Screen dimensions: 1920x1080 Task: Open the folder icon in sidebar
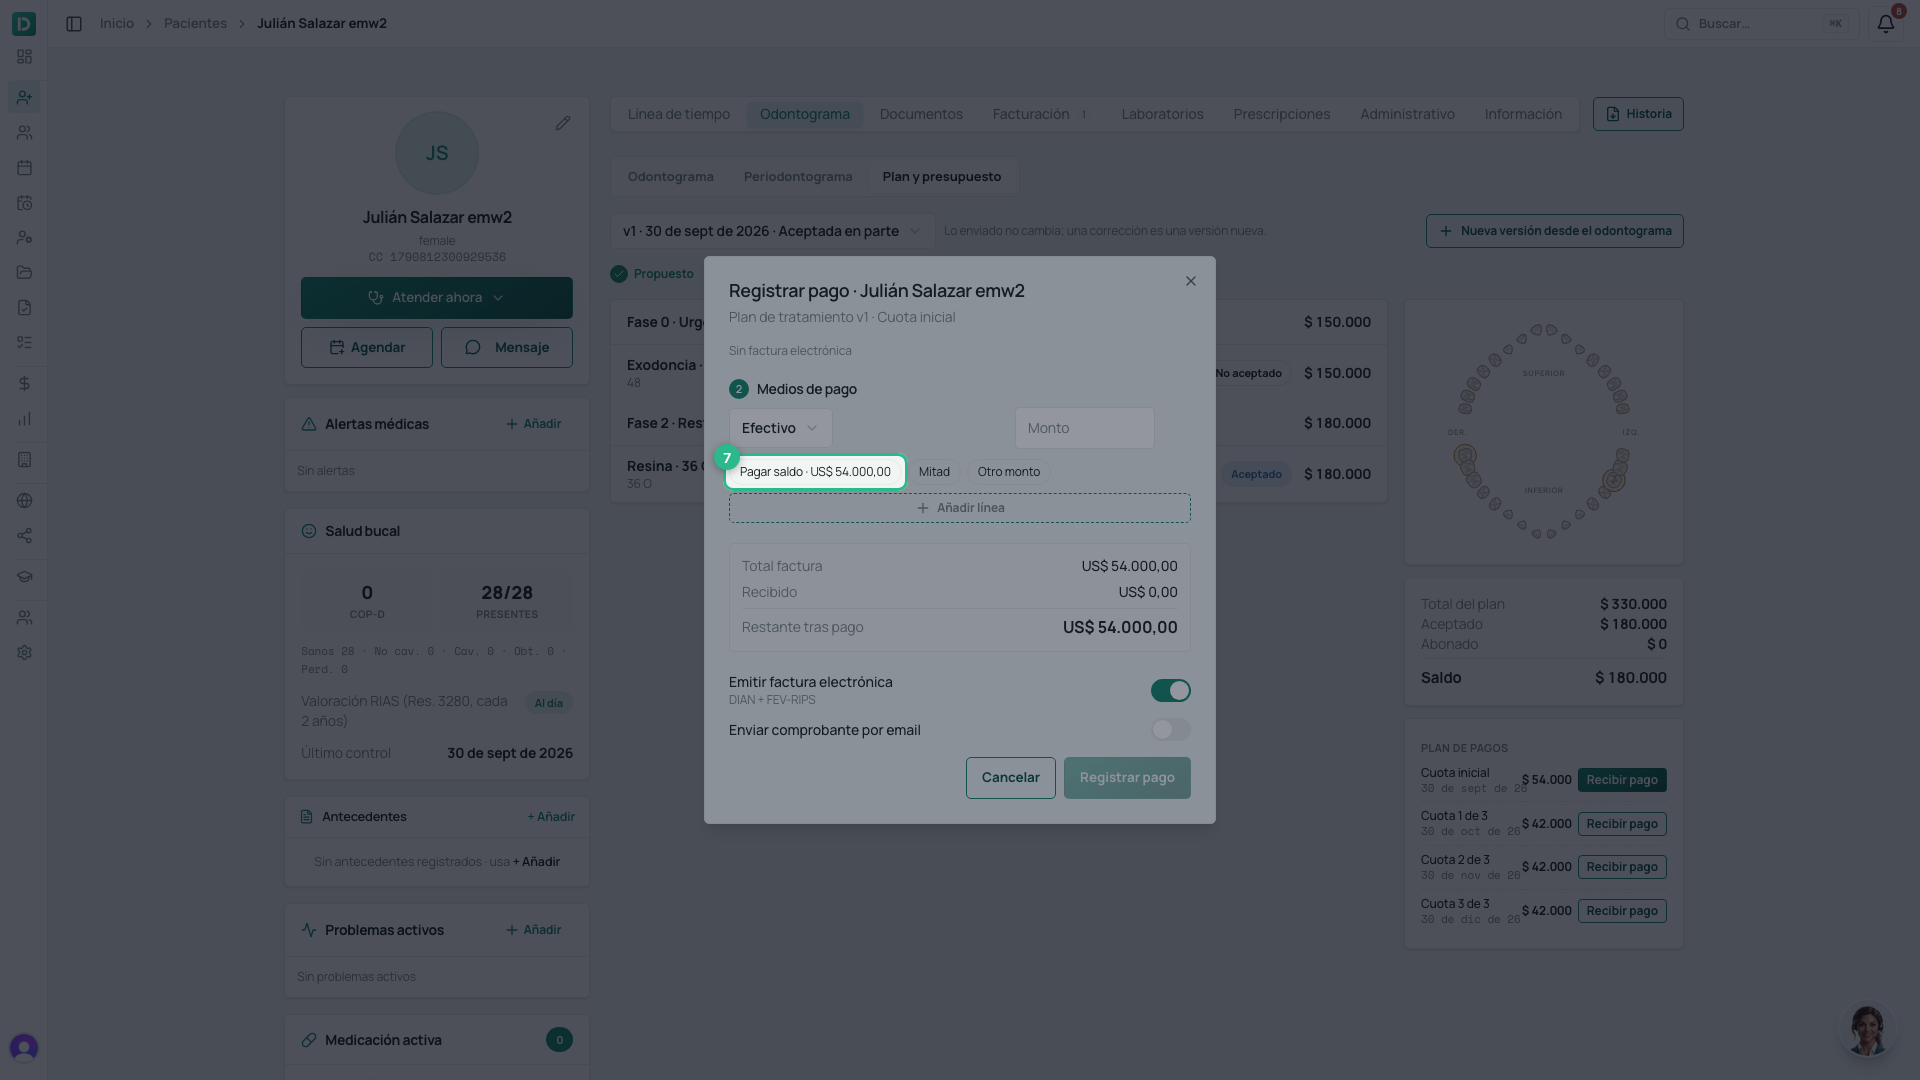(x=24, y=272)
